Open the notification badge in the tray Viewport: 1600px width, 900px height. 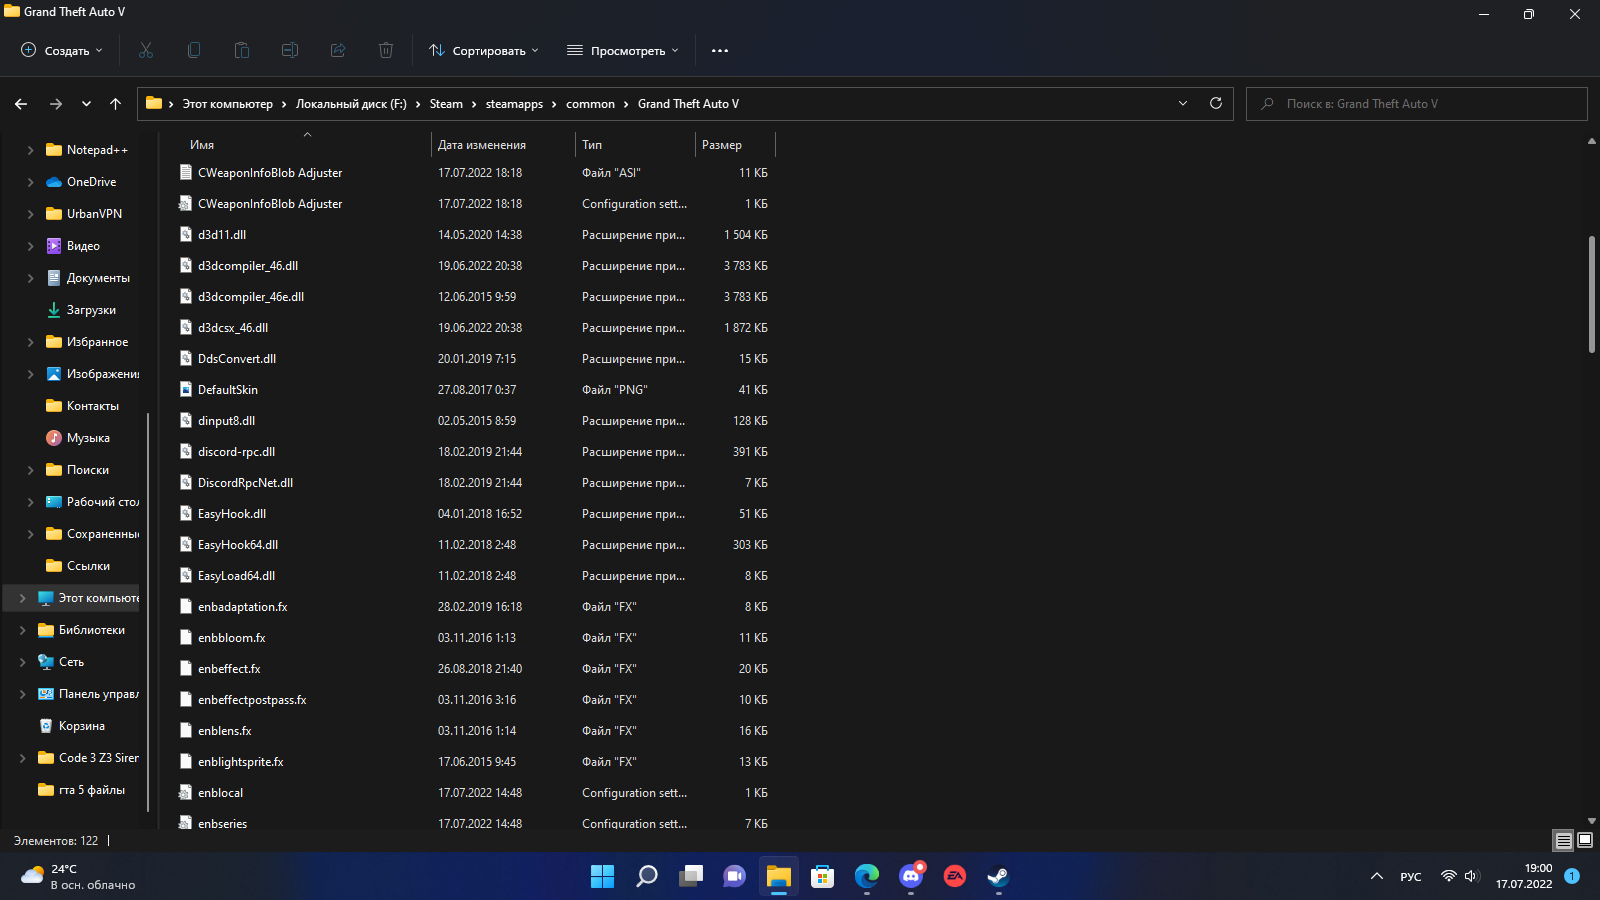coord(1572,876)
